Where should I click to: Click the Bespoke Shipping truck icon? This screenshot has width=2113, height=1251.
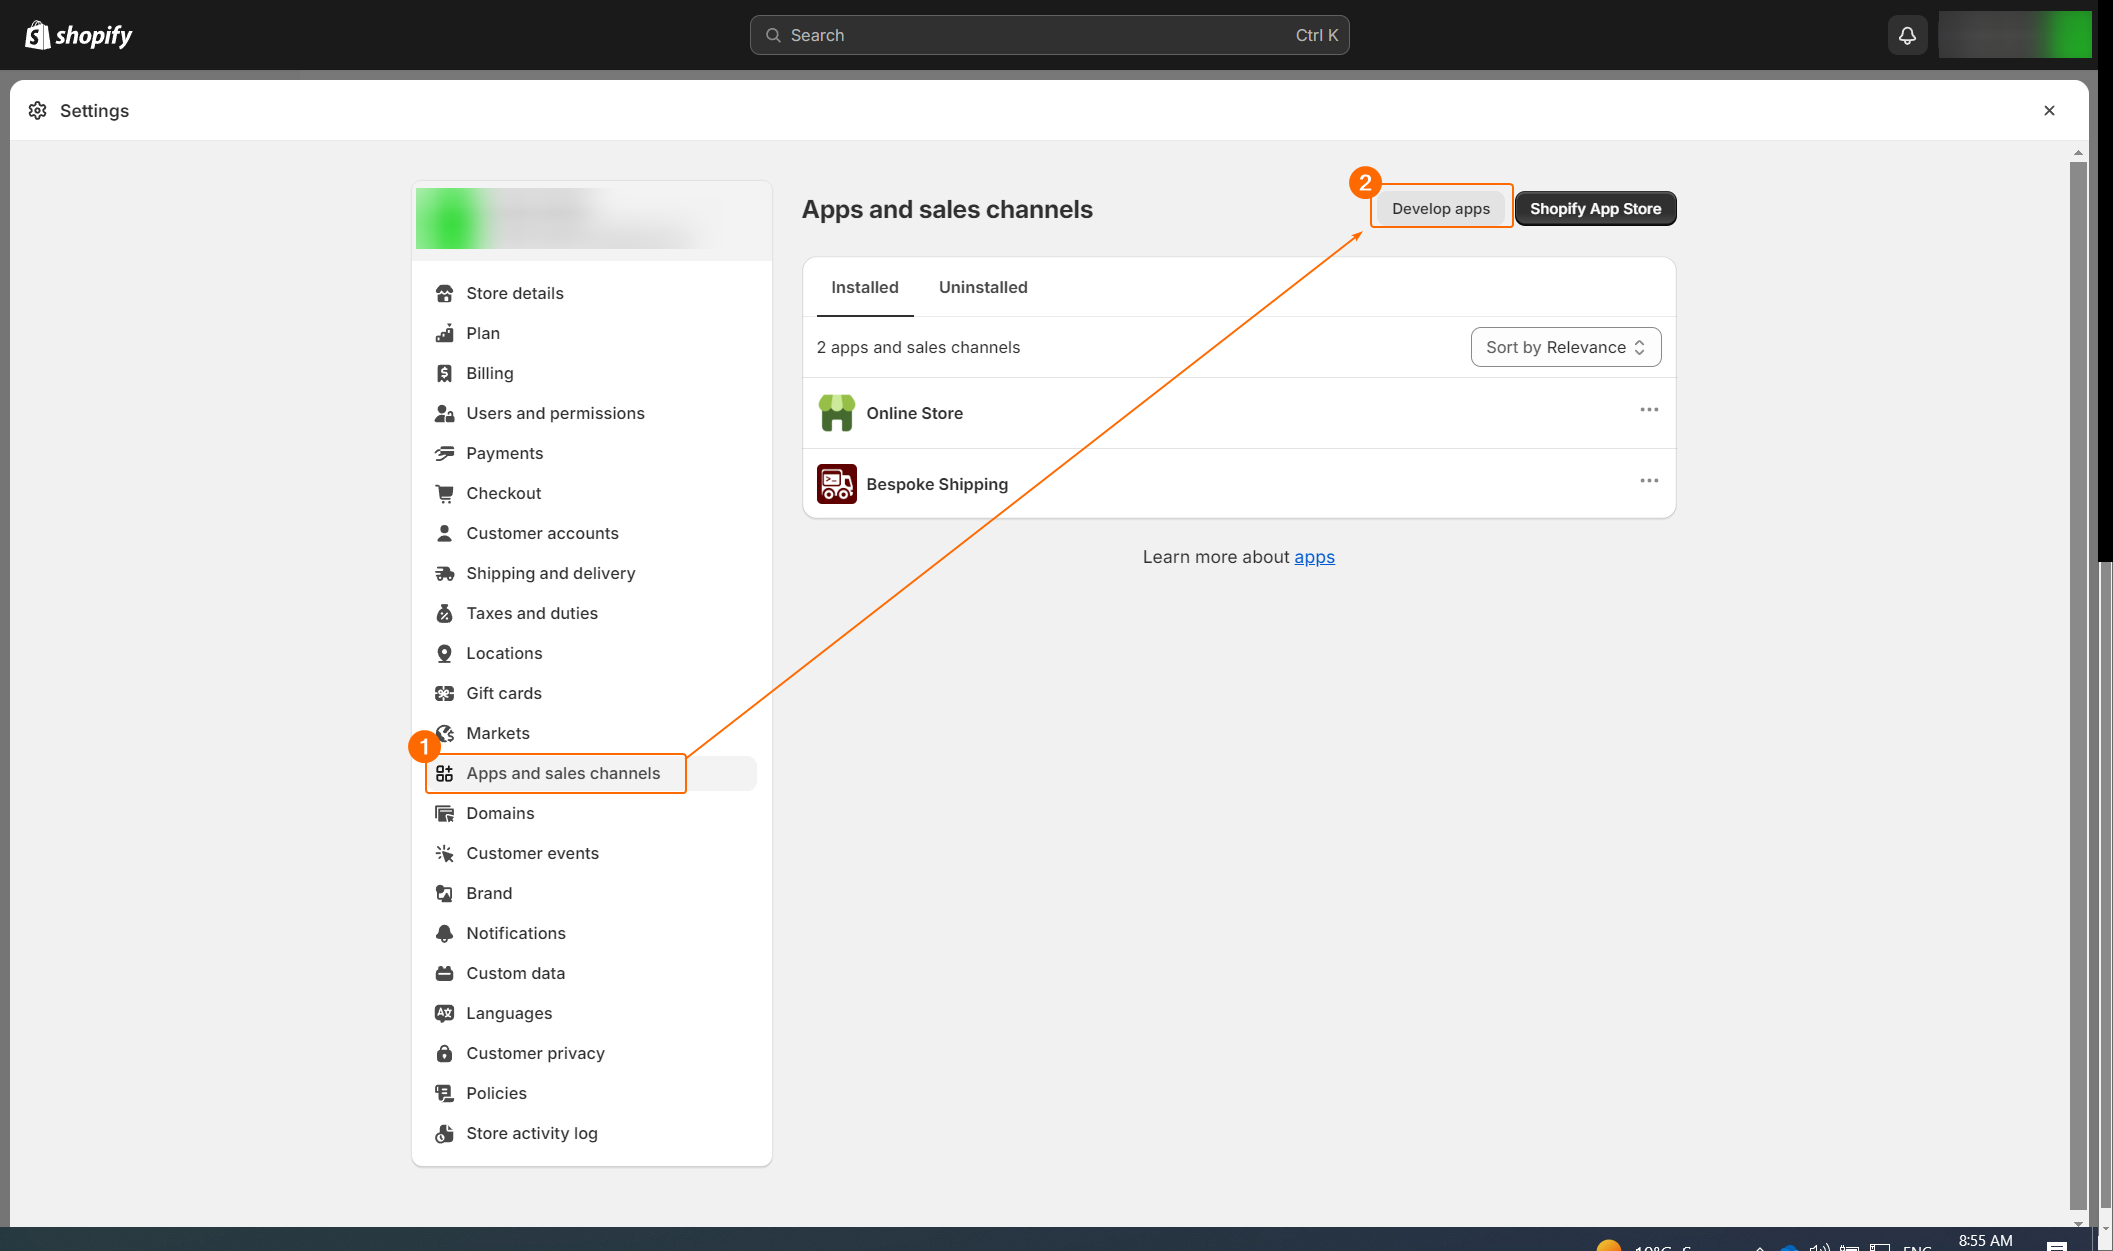836,484
